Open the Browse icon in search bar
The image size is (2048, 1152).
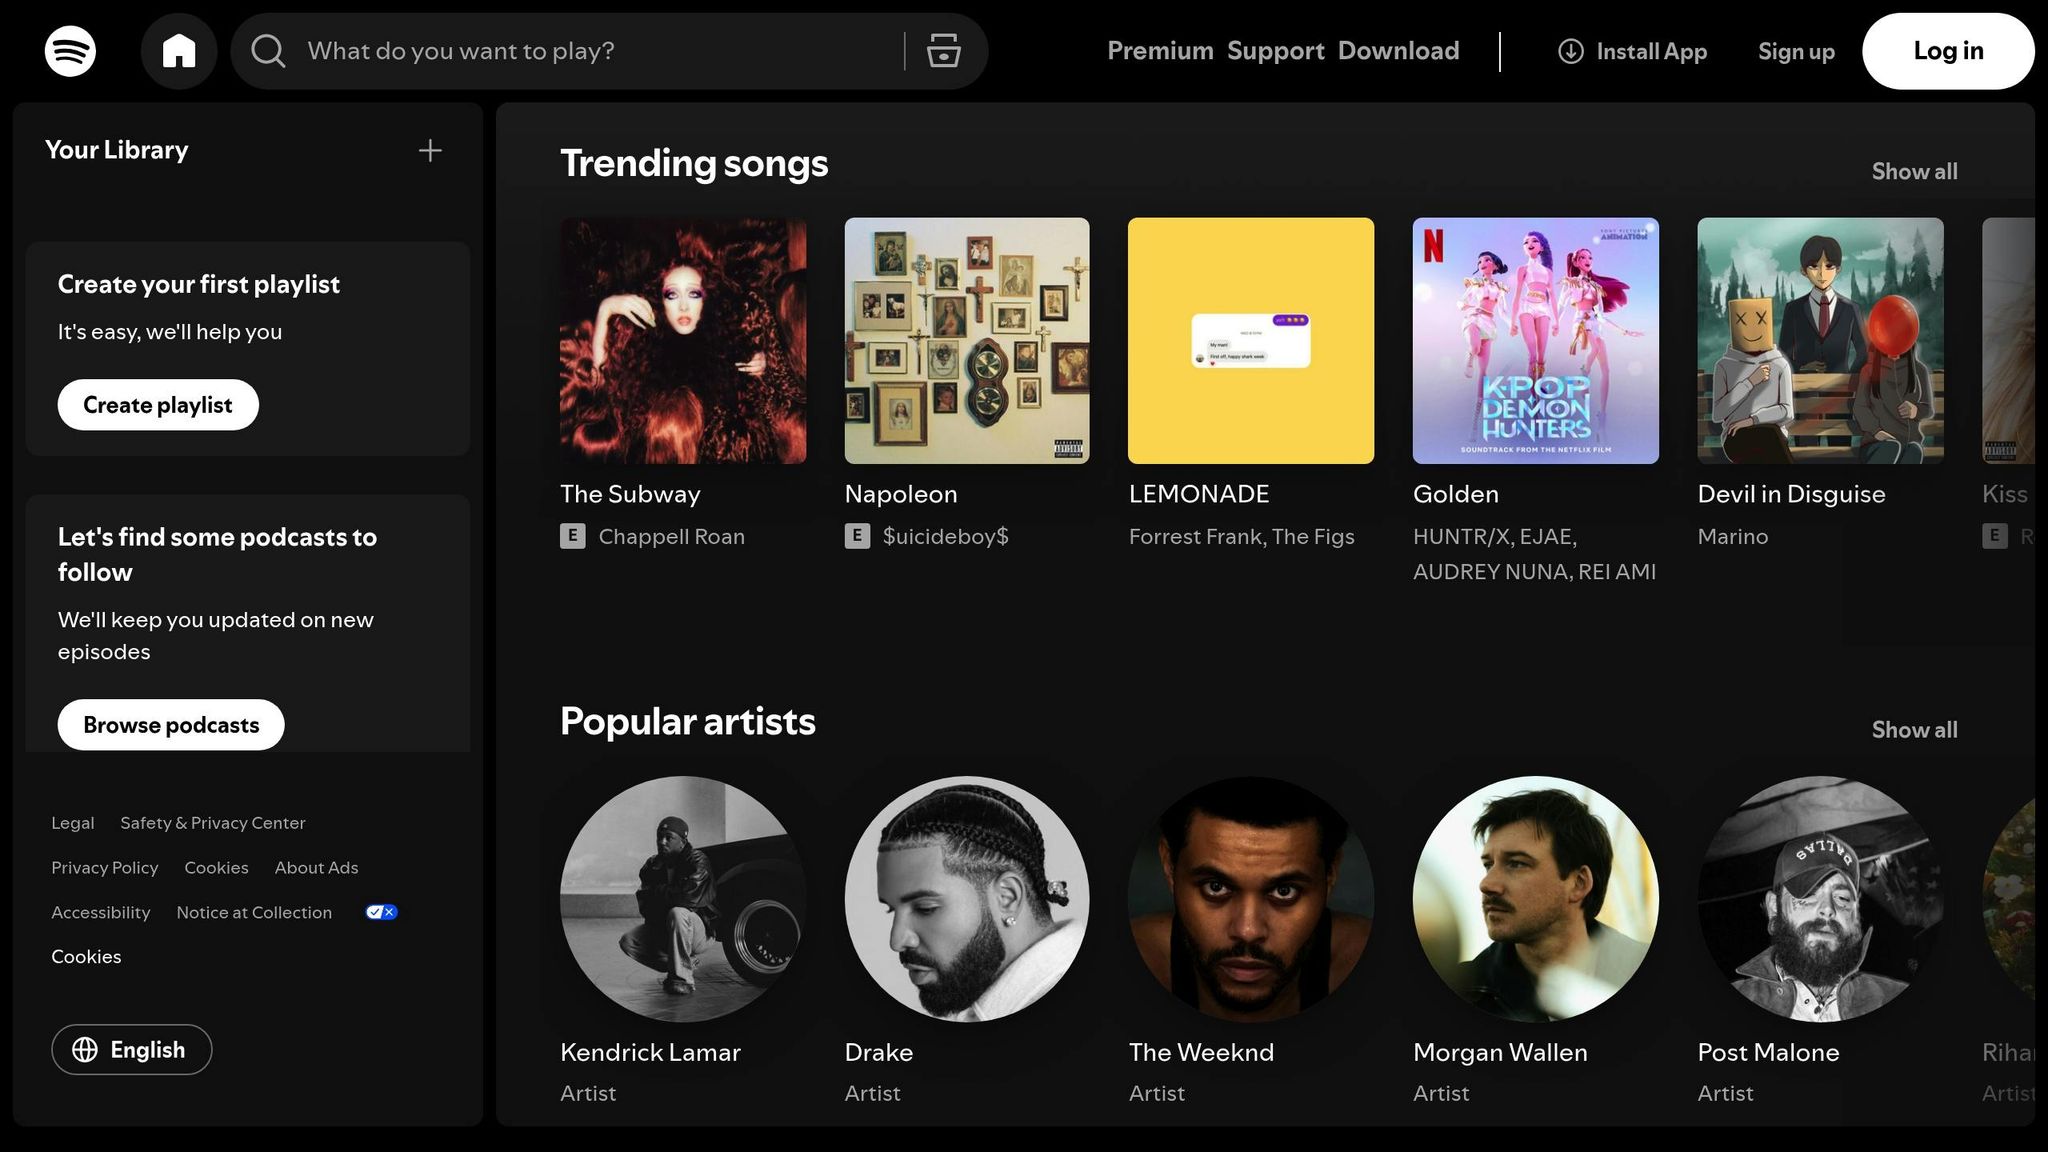943,51
